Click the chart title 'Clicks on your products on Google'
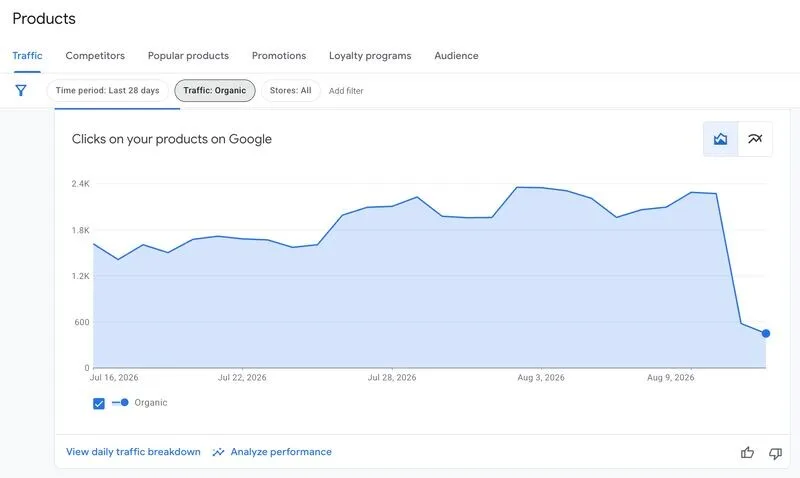This screenshot has height=478, width=800. 171,139
